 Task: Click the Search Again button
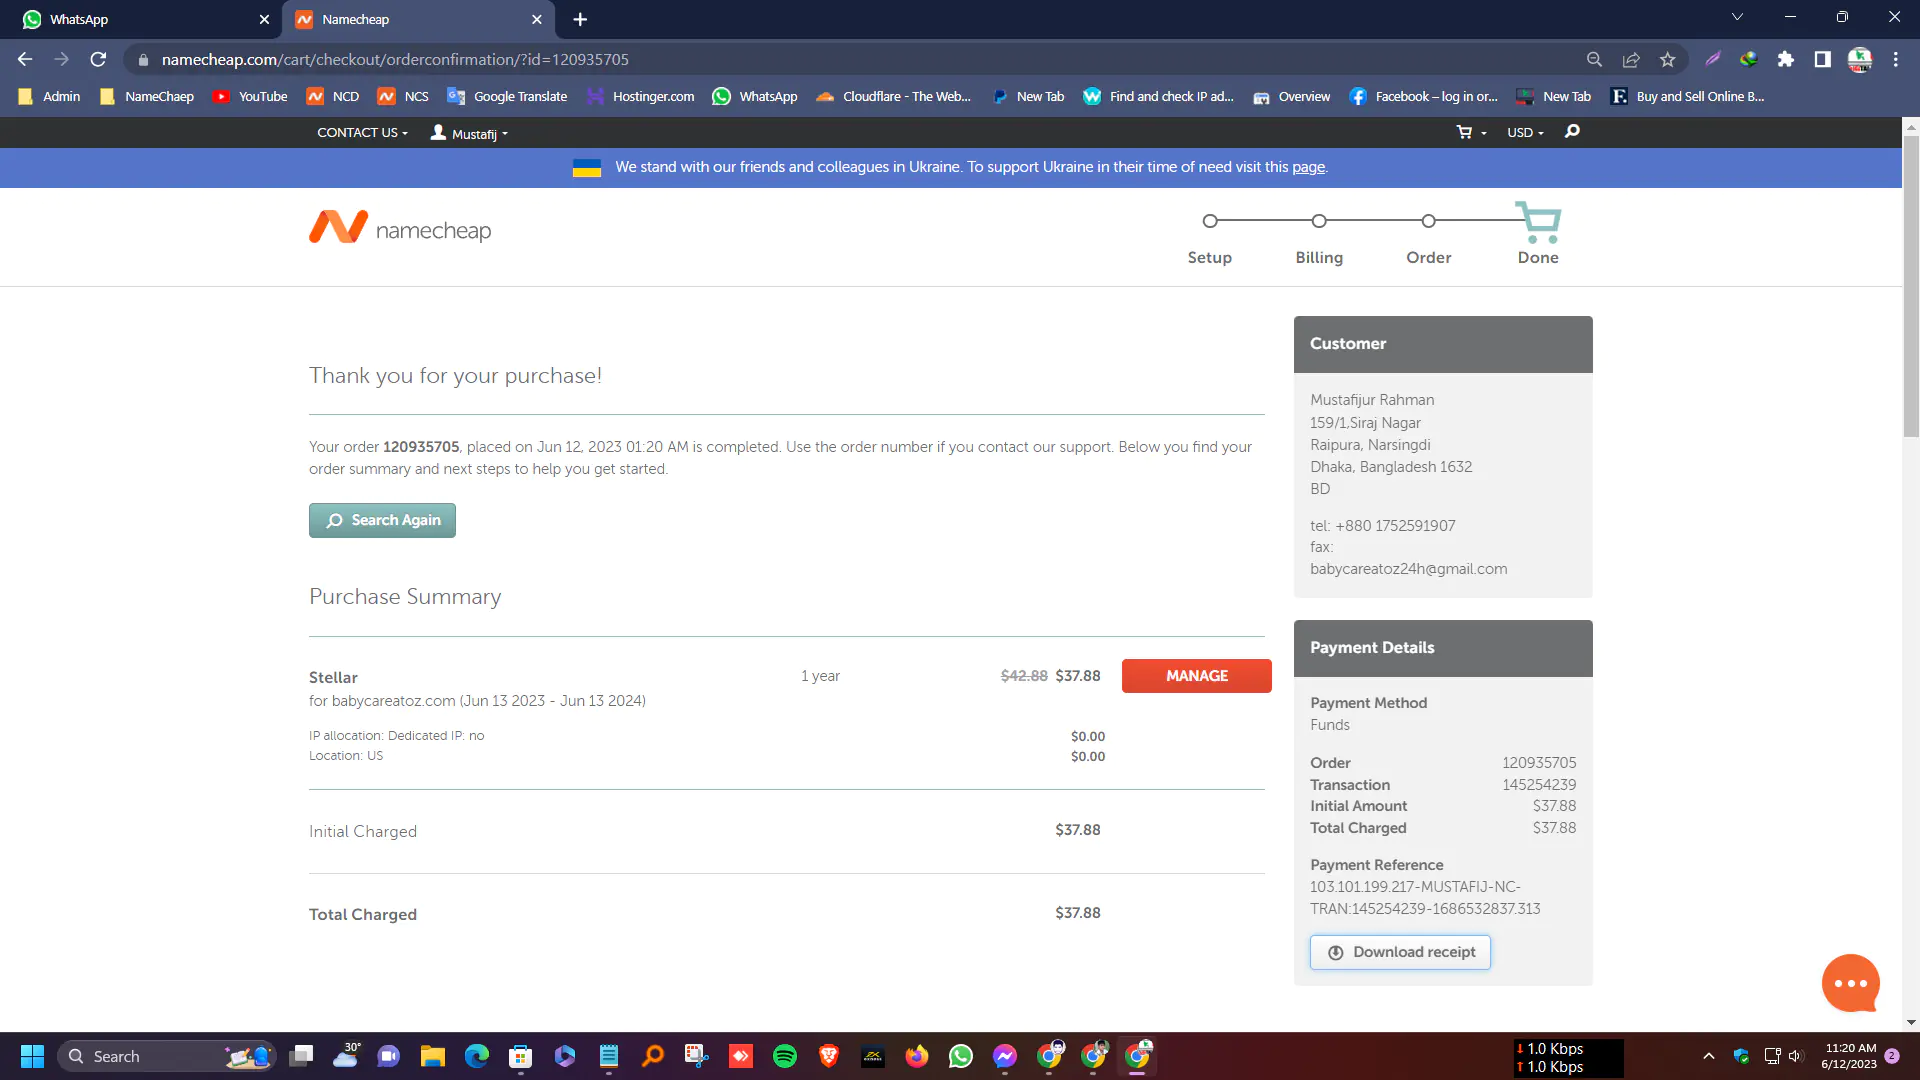click(382, 520)
